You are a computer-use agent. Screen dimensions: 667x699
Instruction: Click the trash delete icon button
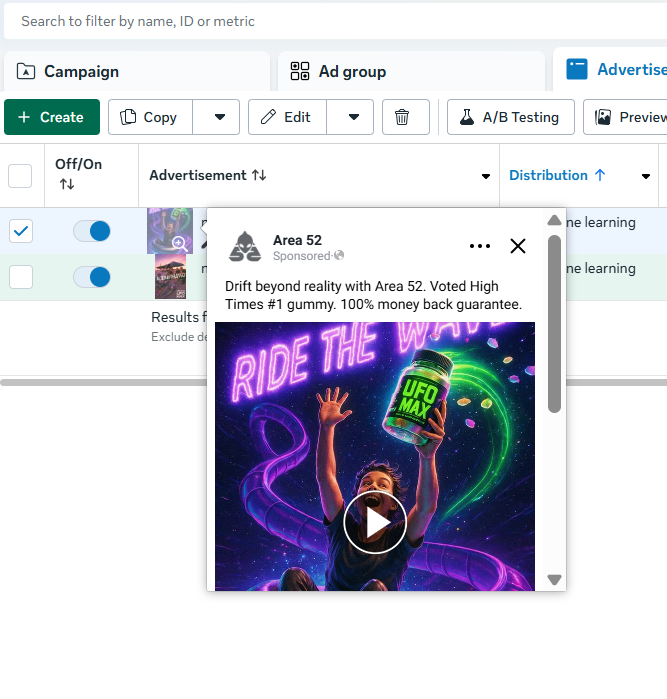tap(405, 117)
